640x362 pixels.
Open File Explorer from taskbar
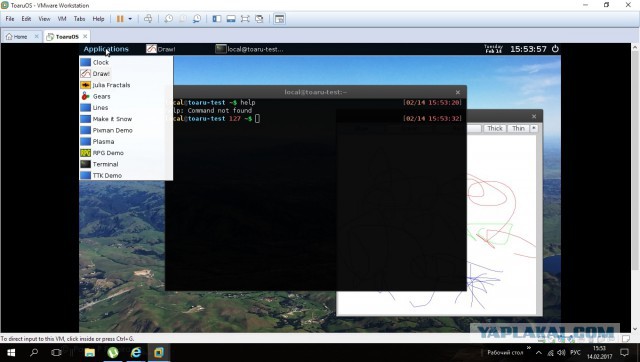point(90,352)
